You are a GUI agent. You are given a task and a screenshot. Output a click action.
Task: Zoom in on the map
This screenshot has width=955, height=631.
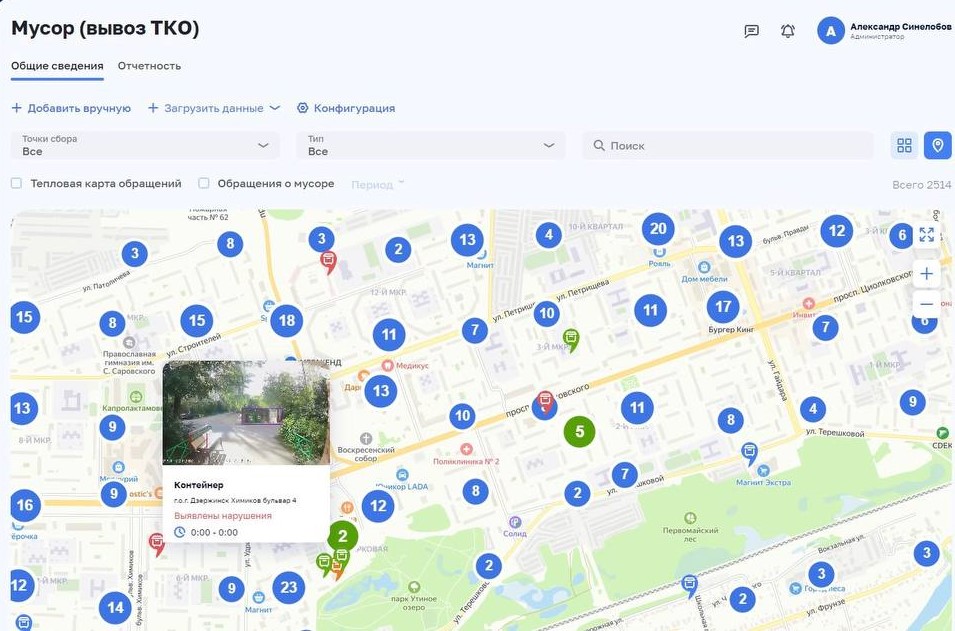point(927,273)
